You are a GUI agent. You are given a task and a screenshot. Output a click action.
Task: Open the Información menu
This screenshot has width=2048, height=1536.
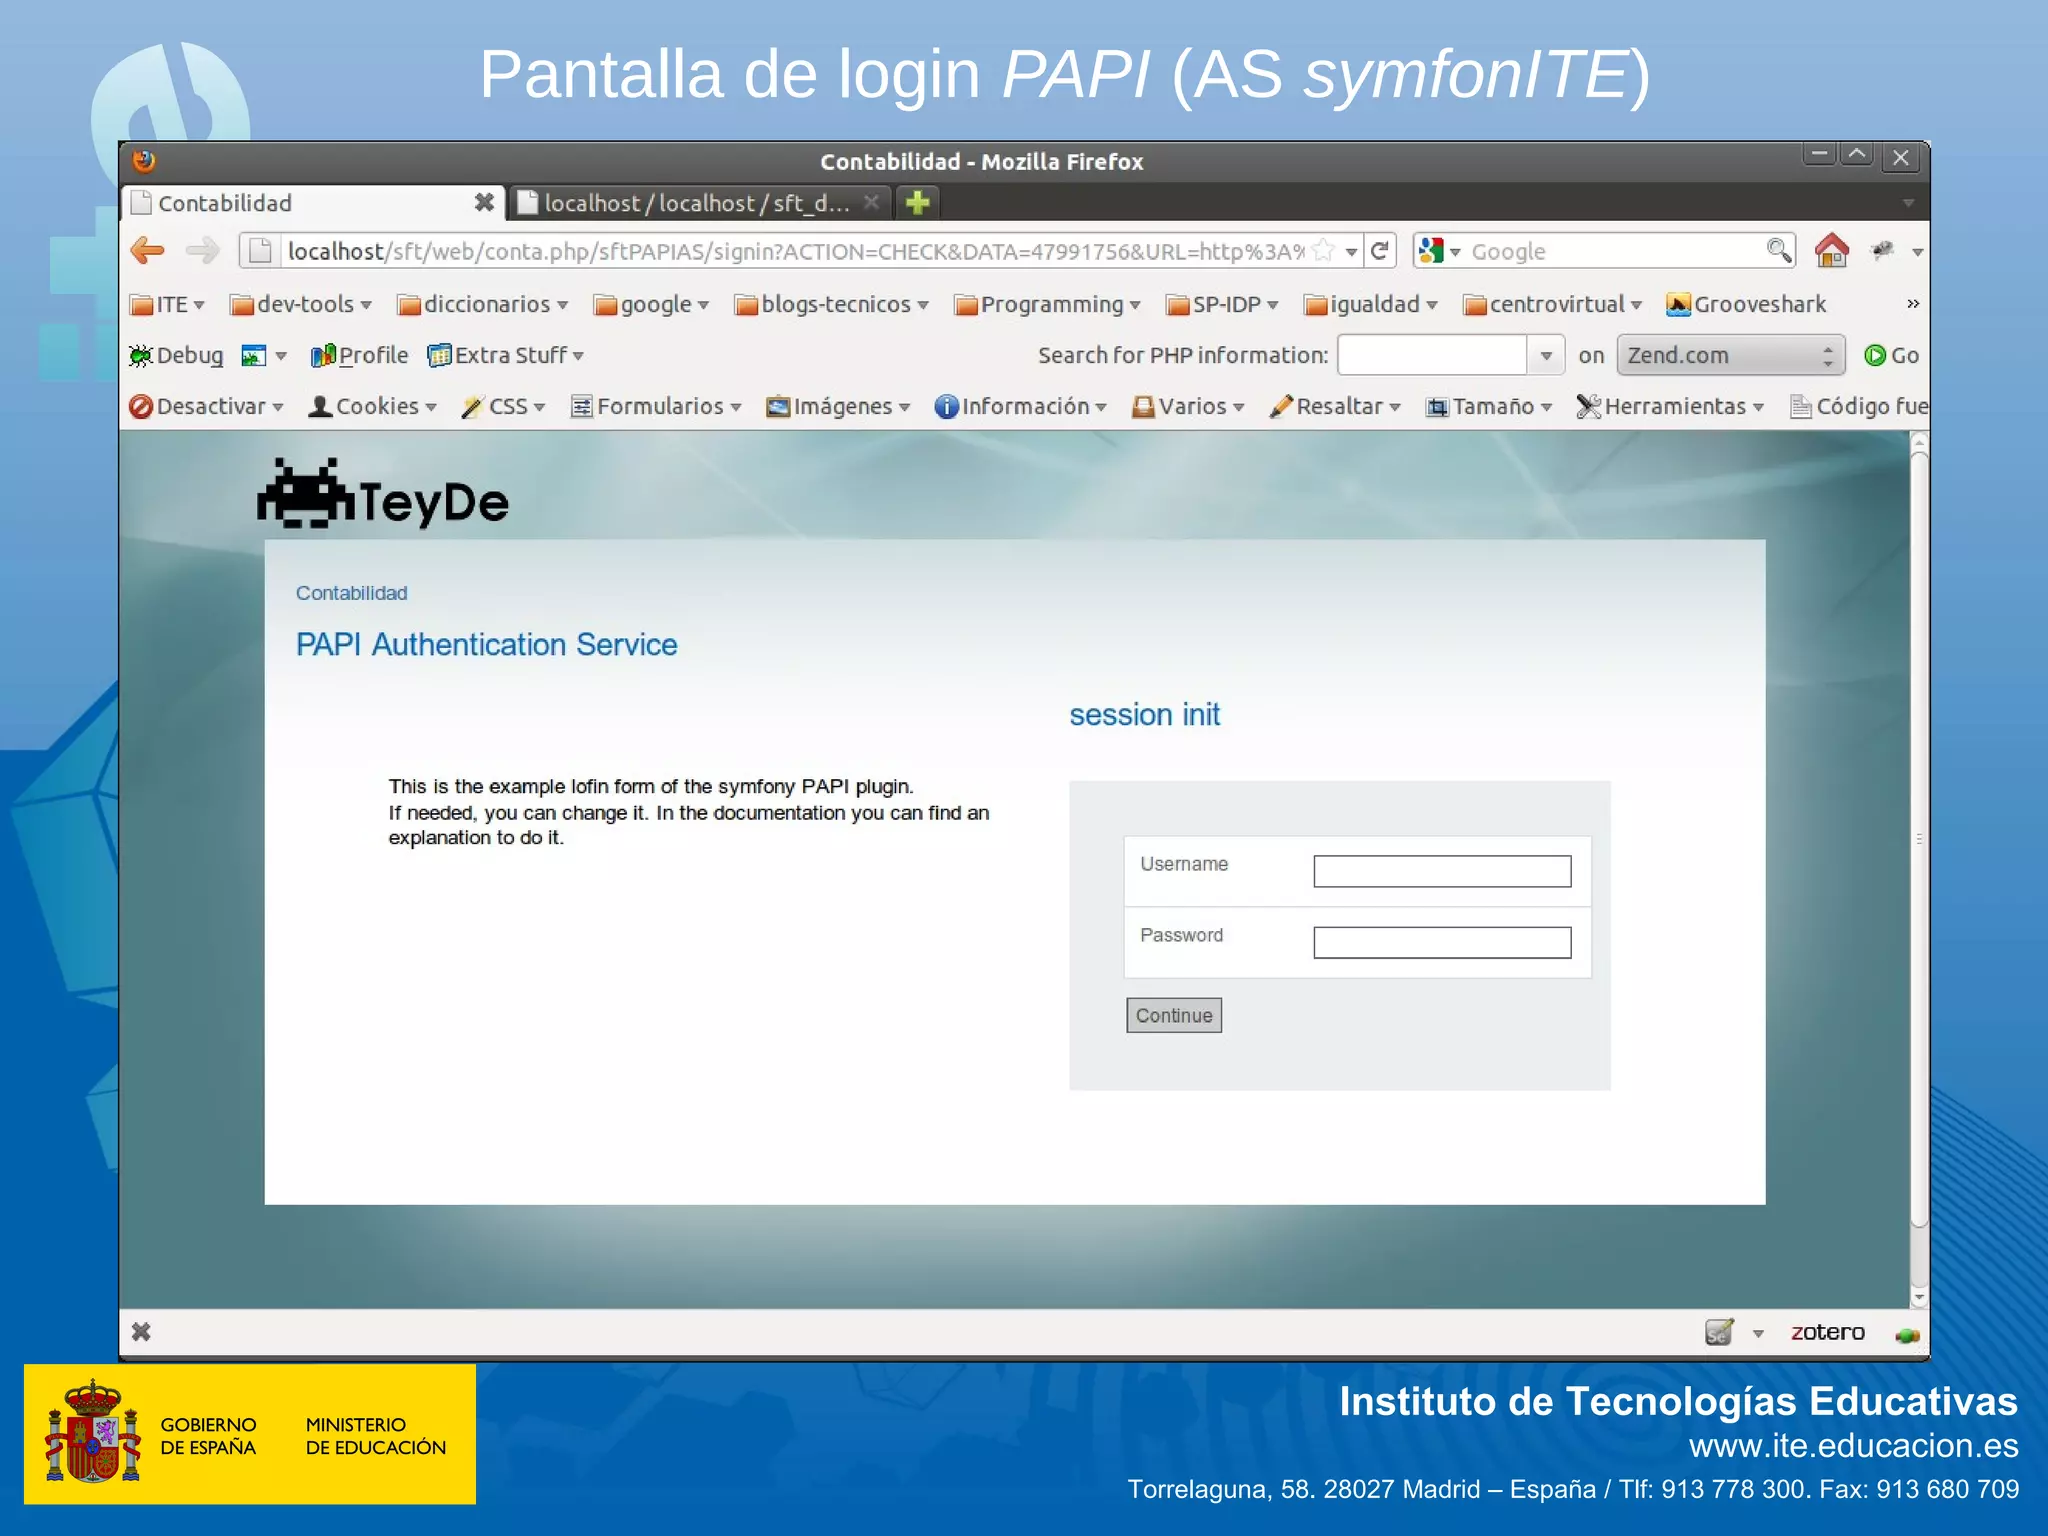(x=1021, y=407)
